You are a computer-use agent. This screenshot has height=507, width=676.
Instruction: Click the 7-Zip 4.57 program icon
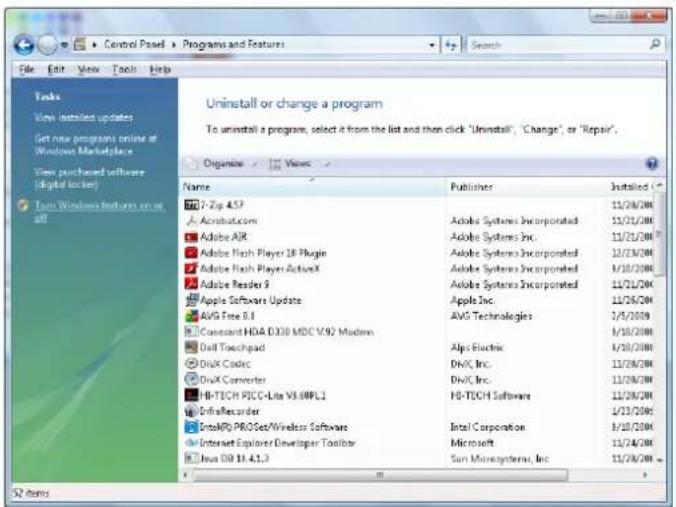[x=191, y=205]
